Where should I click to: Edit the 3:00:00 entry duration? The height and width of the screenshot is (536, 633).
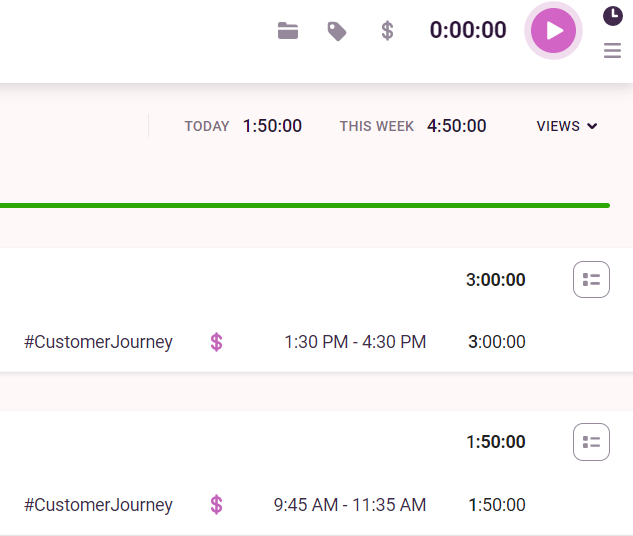[x=497, y=342]
